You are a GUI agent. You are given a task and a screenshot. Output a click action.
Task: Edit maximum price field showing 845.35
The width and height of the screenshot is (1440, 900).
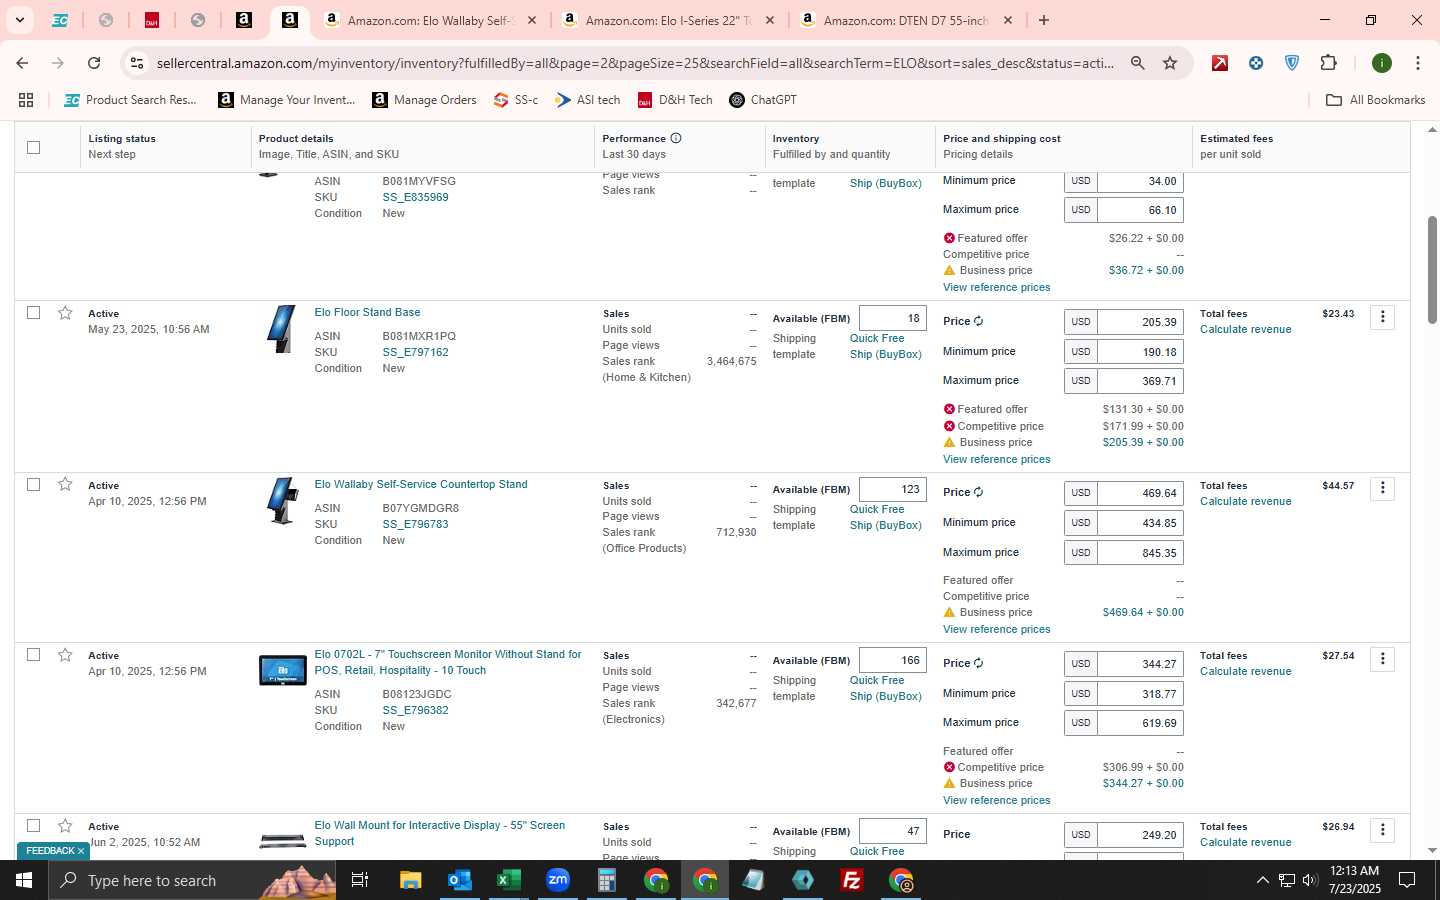(x=1140, y=553)
